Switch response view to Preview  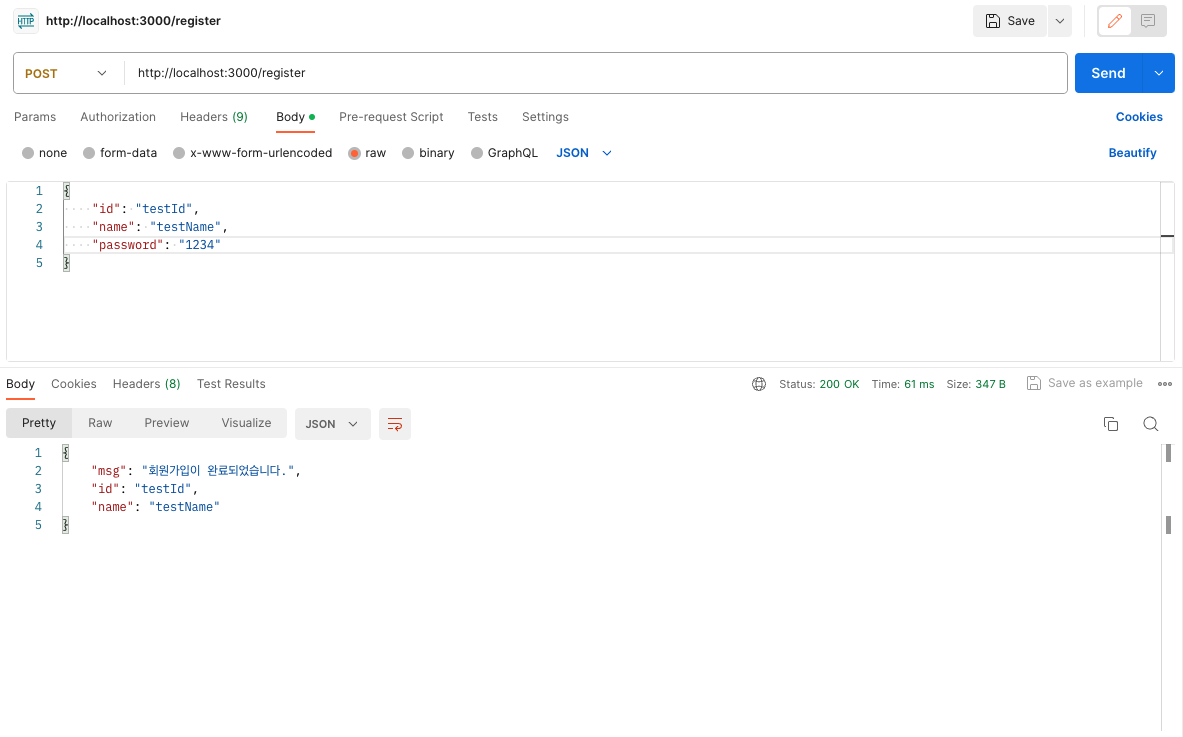[x=167, y=423]
